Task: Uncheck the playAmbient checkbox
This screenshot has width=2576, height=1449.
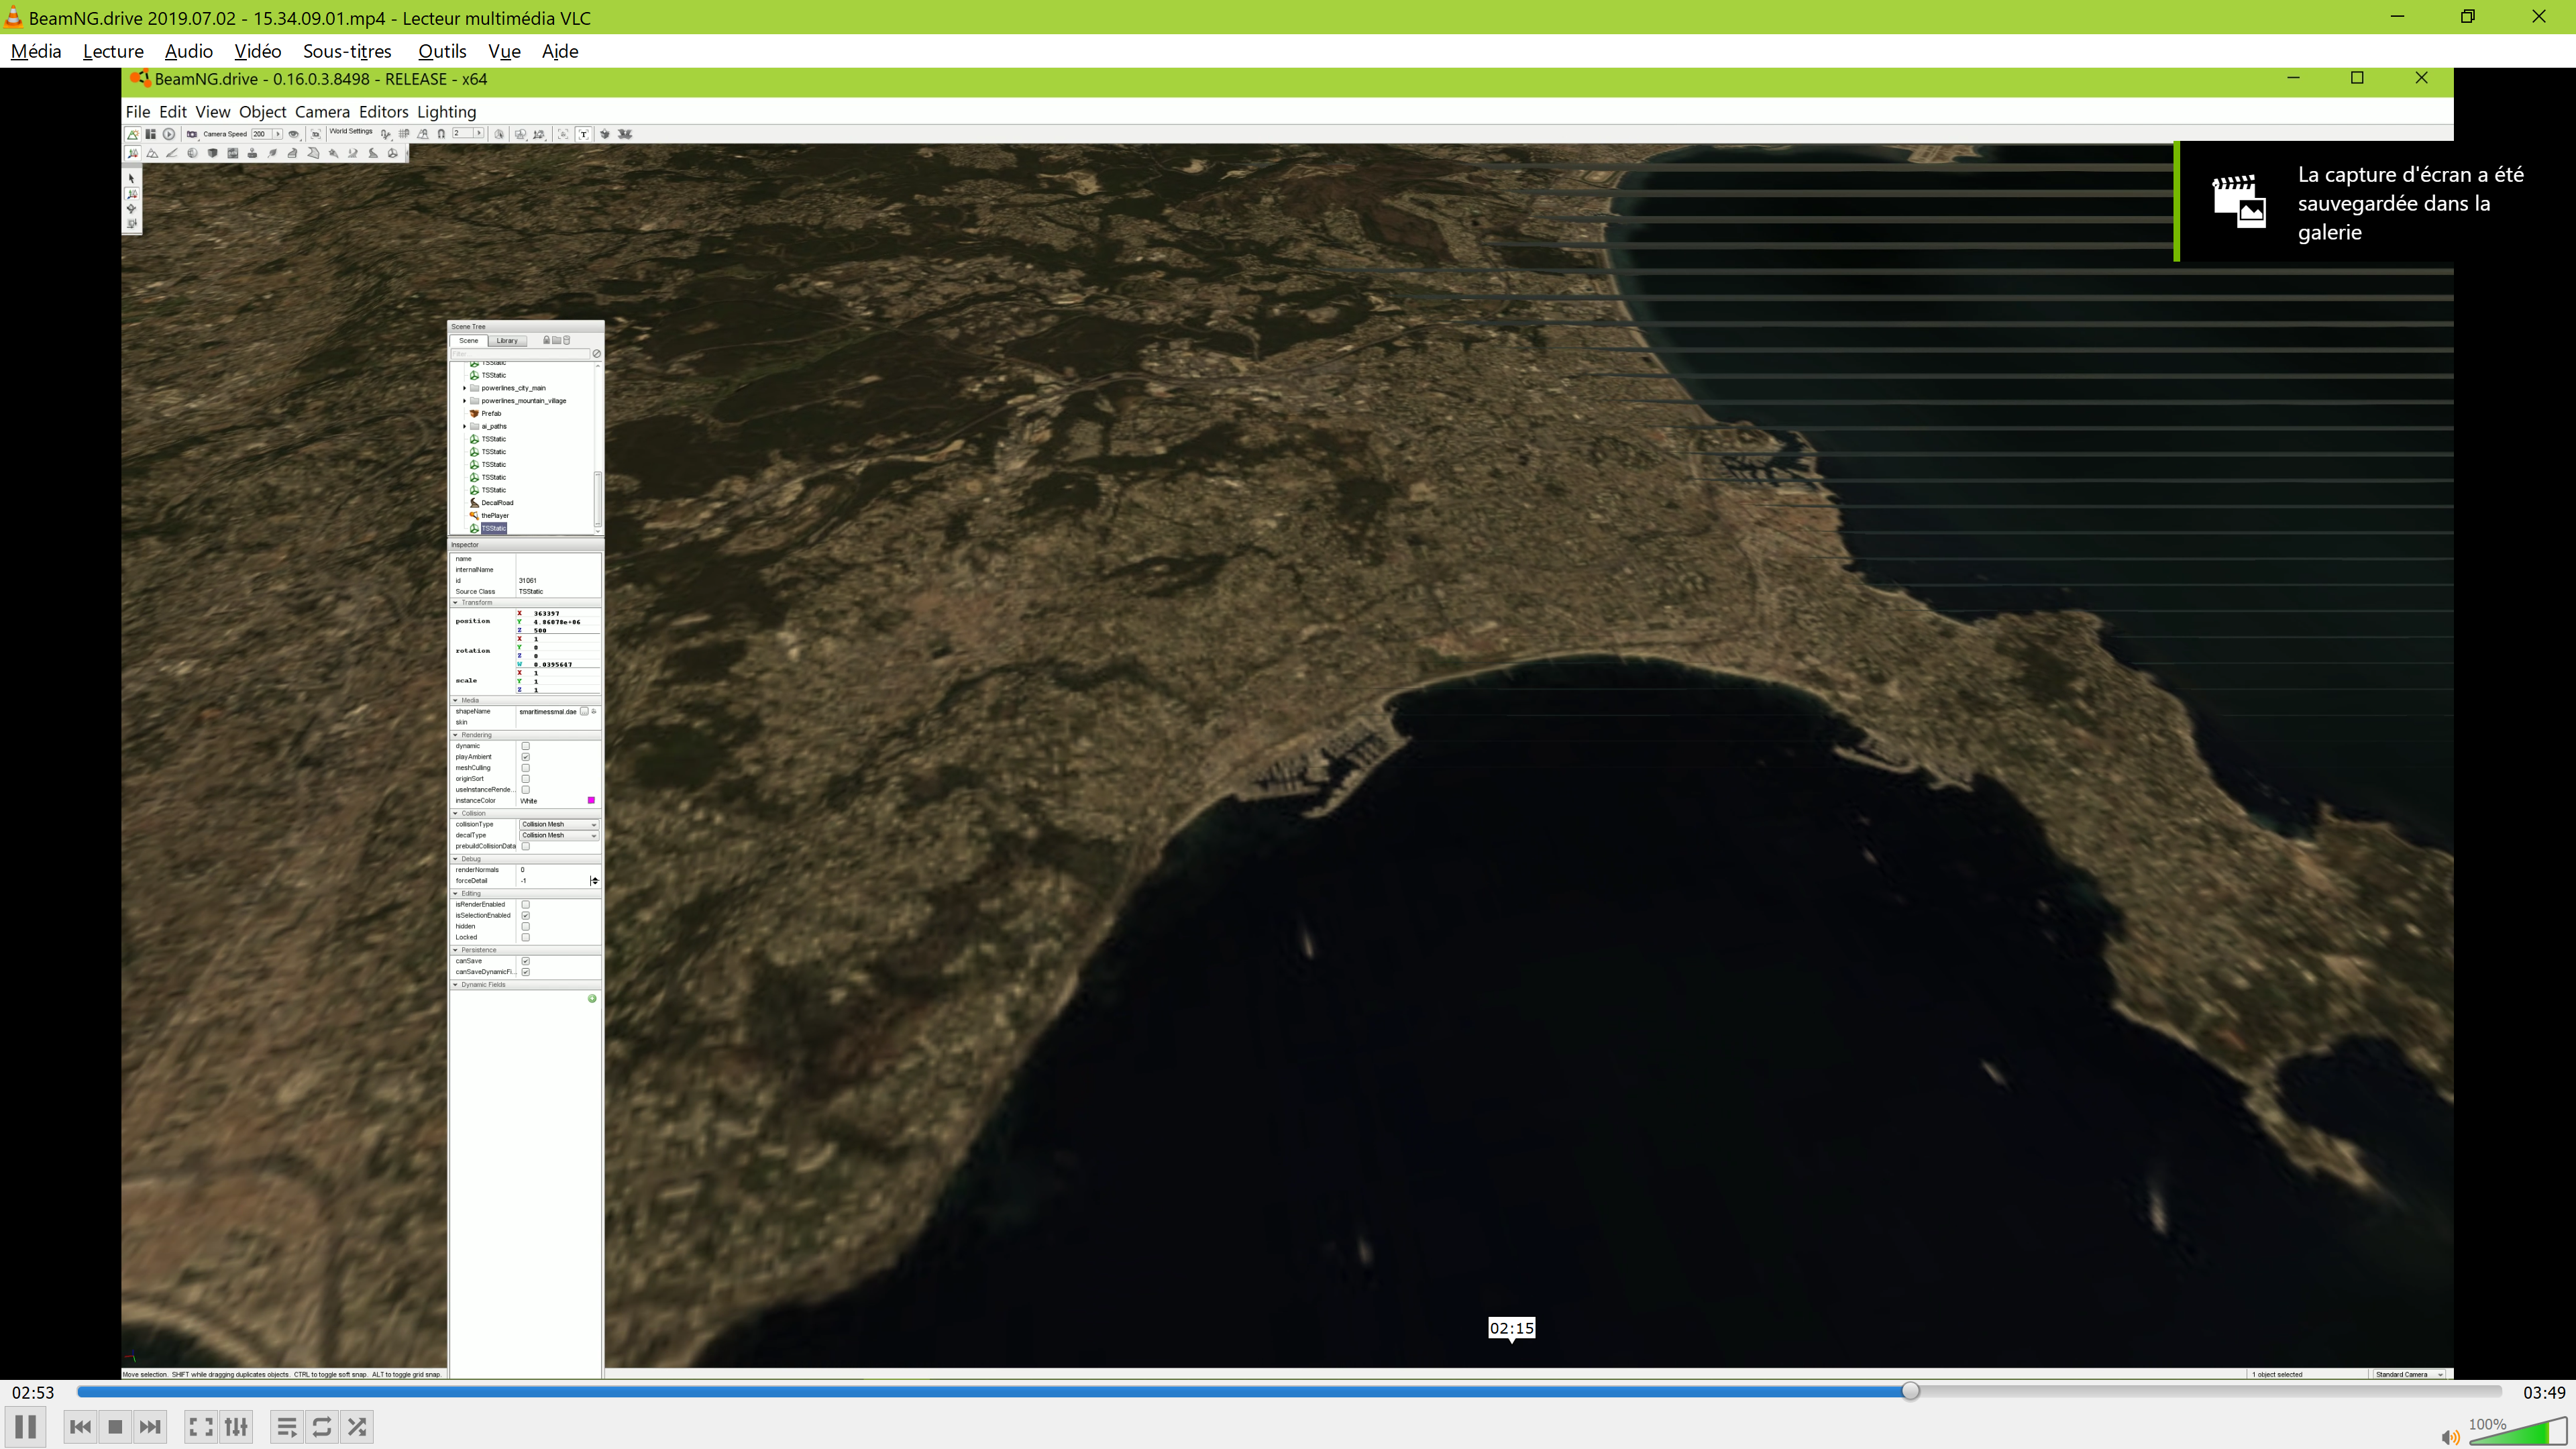Action: click(526, 757)
